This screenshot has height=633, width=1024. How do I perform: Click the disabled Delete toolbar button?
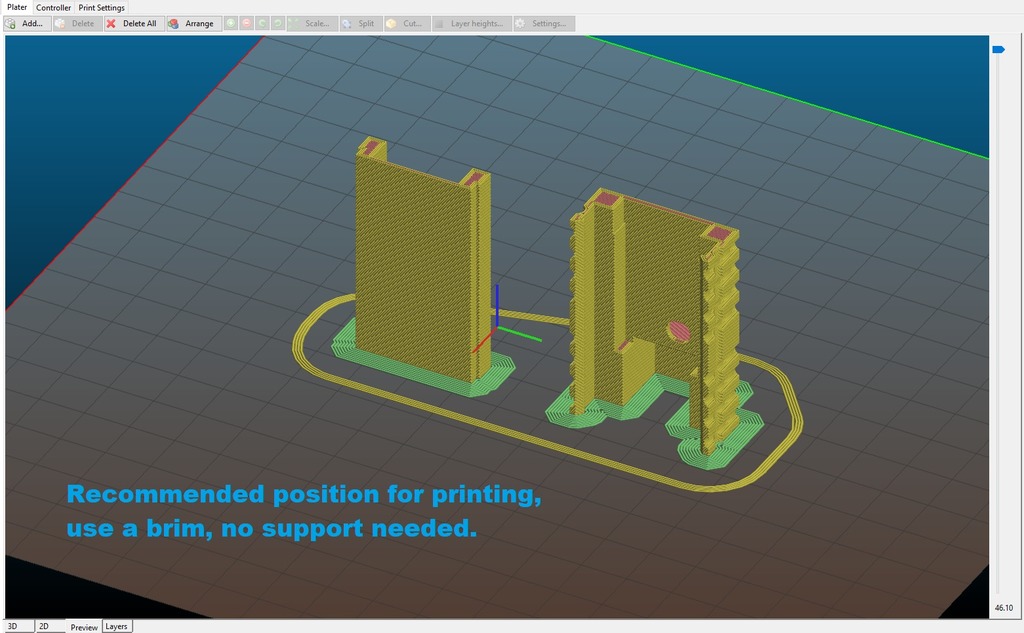point(76,23)
